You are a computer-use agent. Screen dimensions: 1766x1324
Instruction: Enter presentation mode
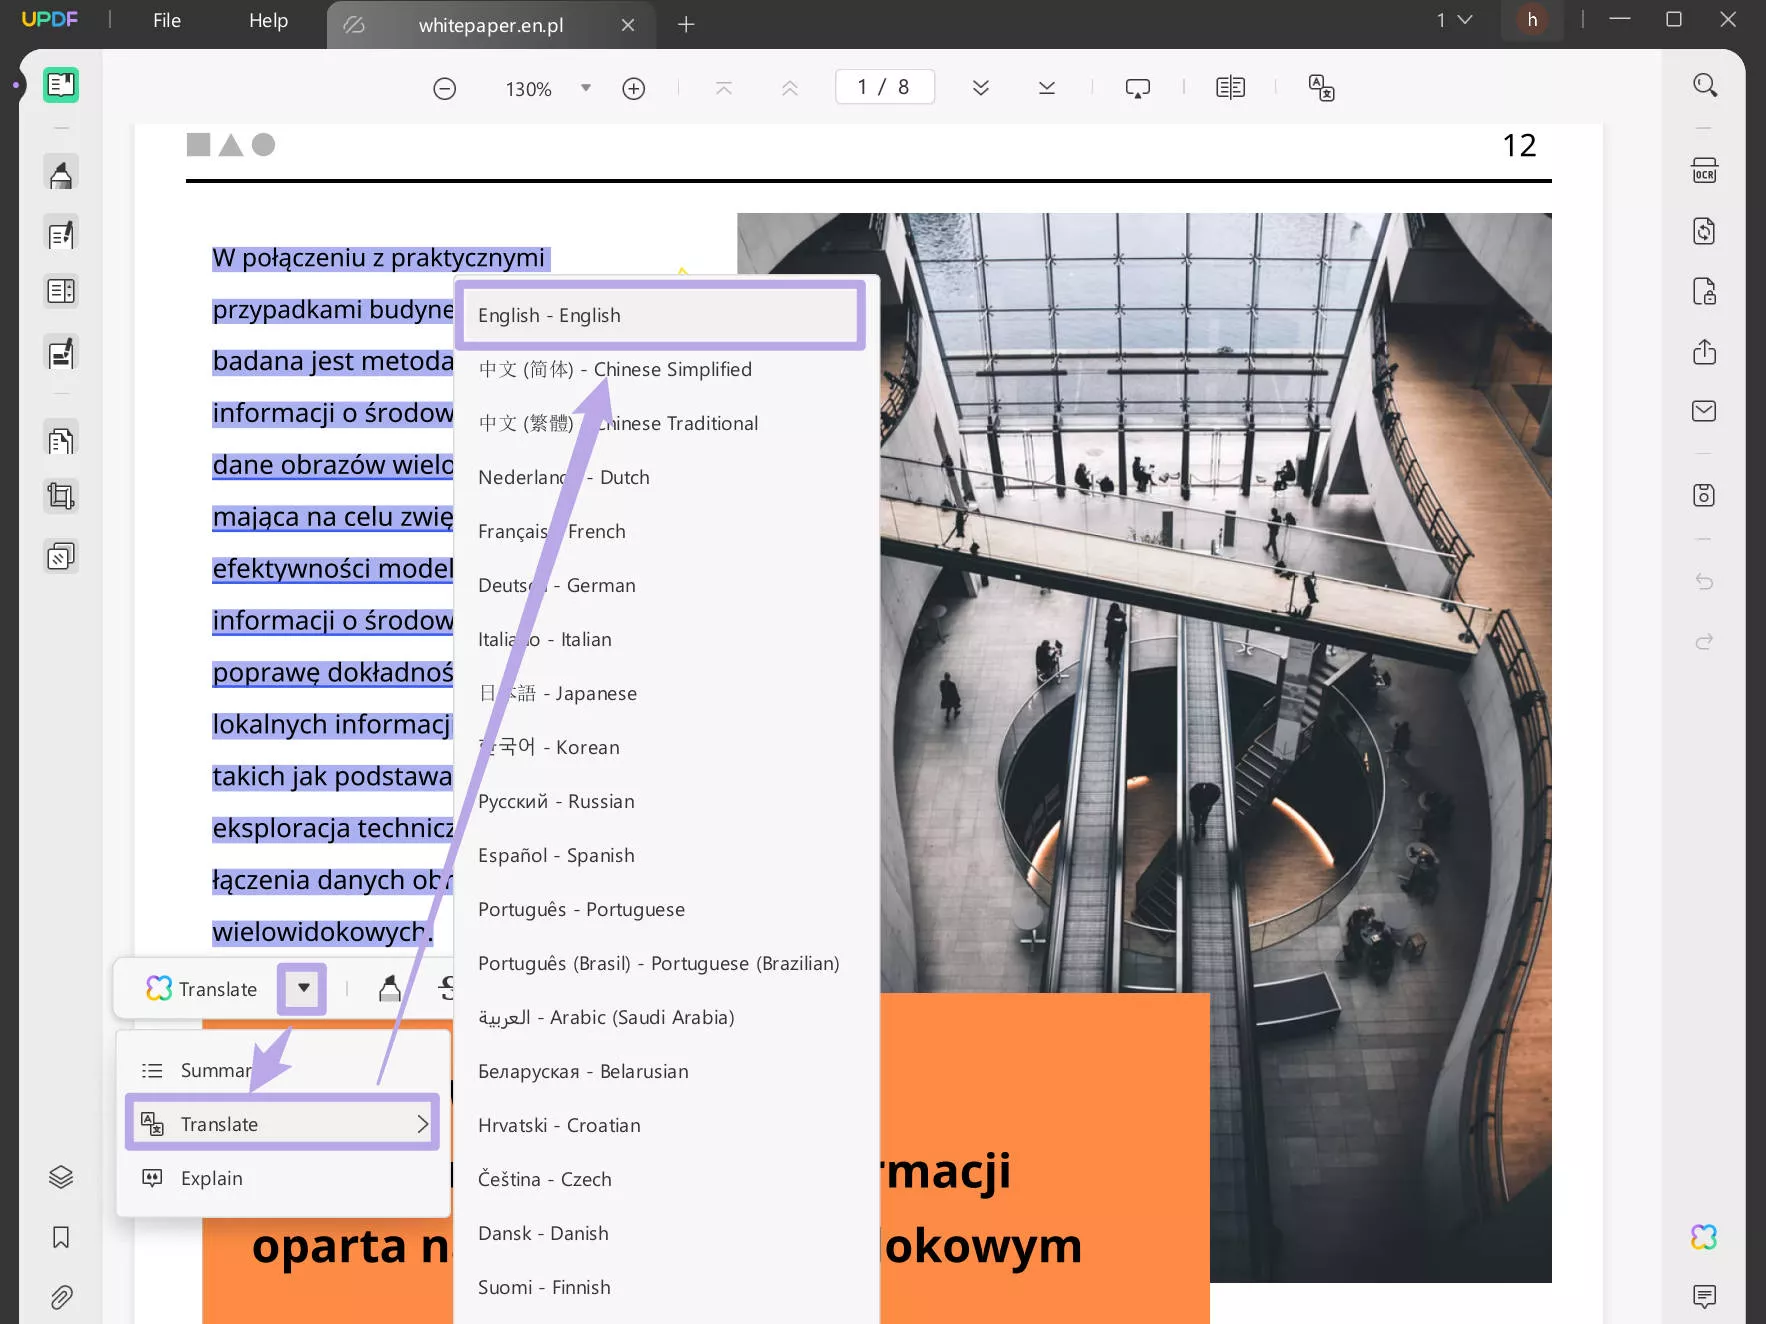[x=1139, y=88]
